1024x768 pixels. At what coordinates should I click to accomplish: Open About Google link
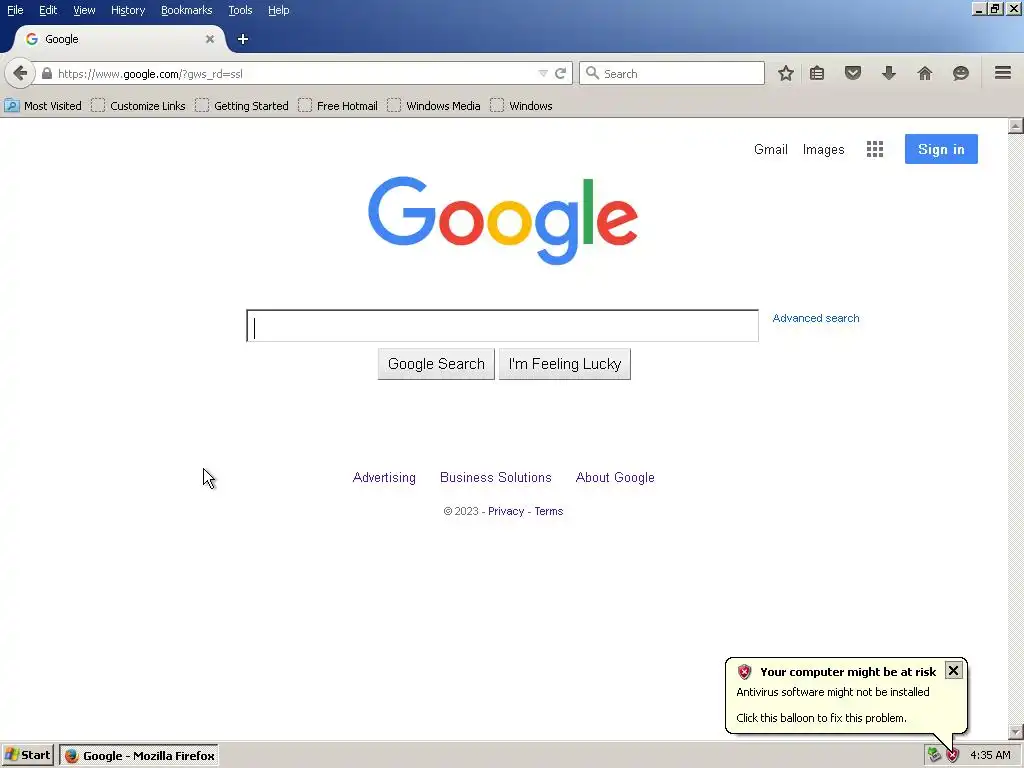615,477
